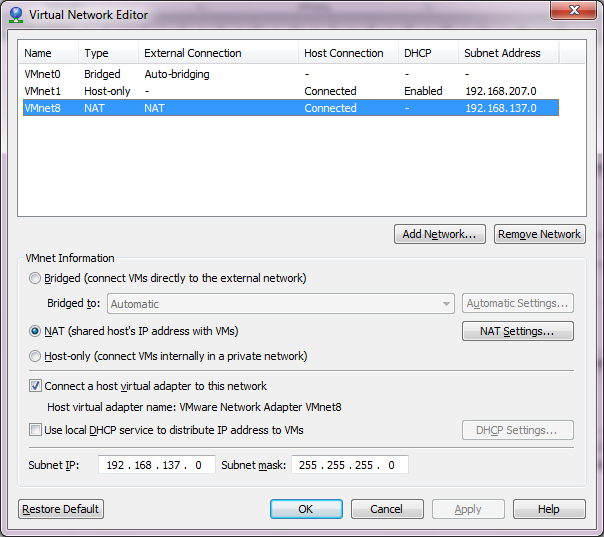Open the Bridged to Automatic dropdown
Screen dimensions: 604x537
click(x=281, y=304)
